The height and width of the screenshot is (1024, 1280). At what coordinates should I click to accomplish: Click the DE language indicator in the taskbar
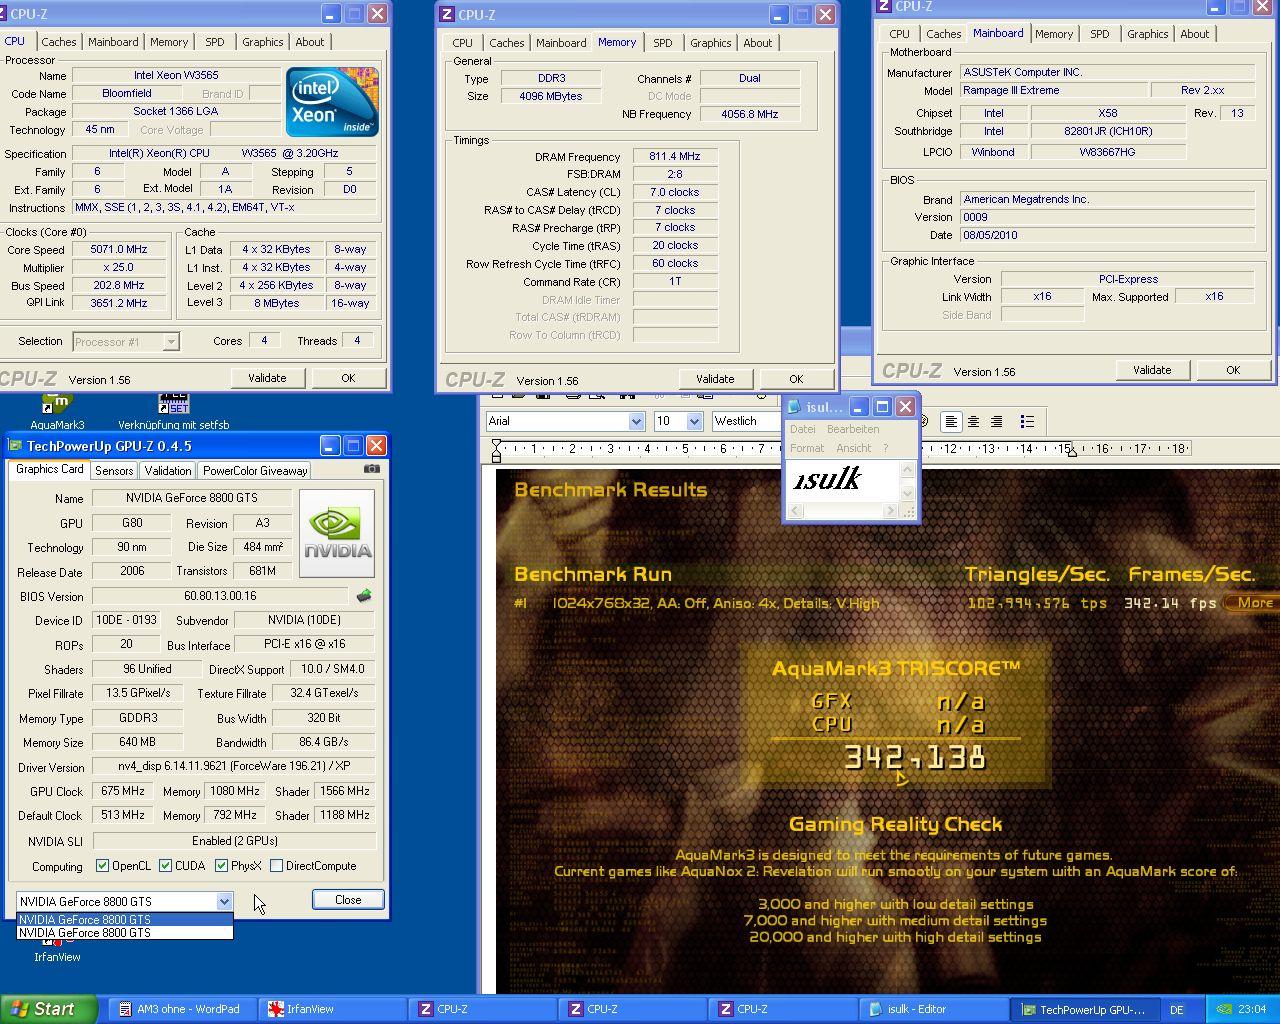pyautogui.click(x=1177, y=1009)
